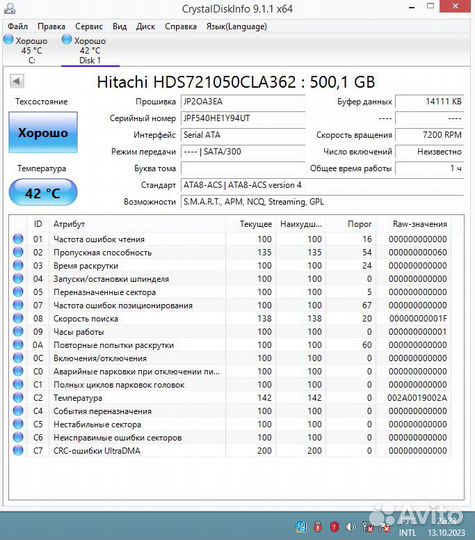Click the Serial ATA interface field
This screenshot has height=540, width=475.
[243, 135]
